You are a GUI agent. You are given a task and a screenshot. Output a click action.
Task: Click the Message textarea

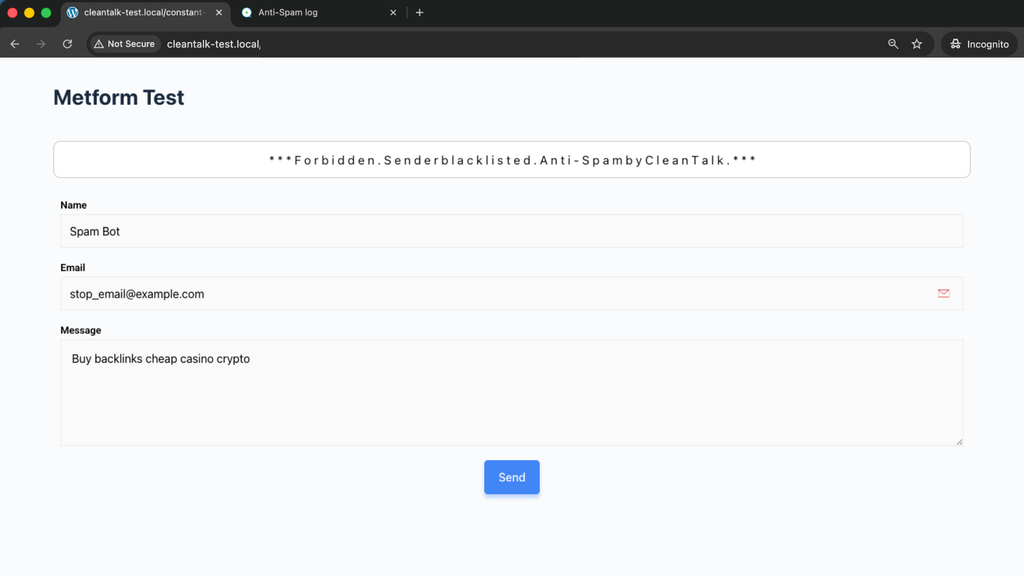pos(511,392)
